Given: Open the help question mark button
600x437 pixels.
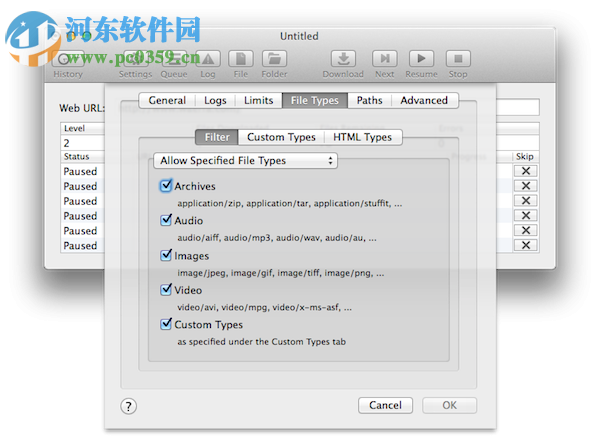Looking at the screenshot, I should click(129, 406).
